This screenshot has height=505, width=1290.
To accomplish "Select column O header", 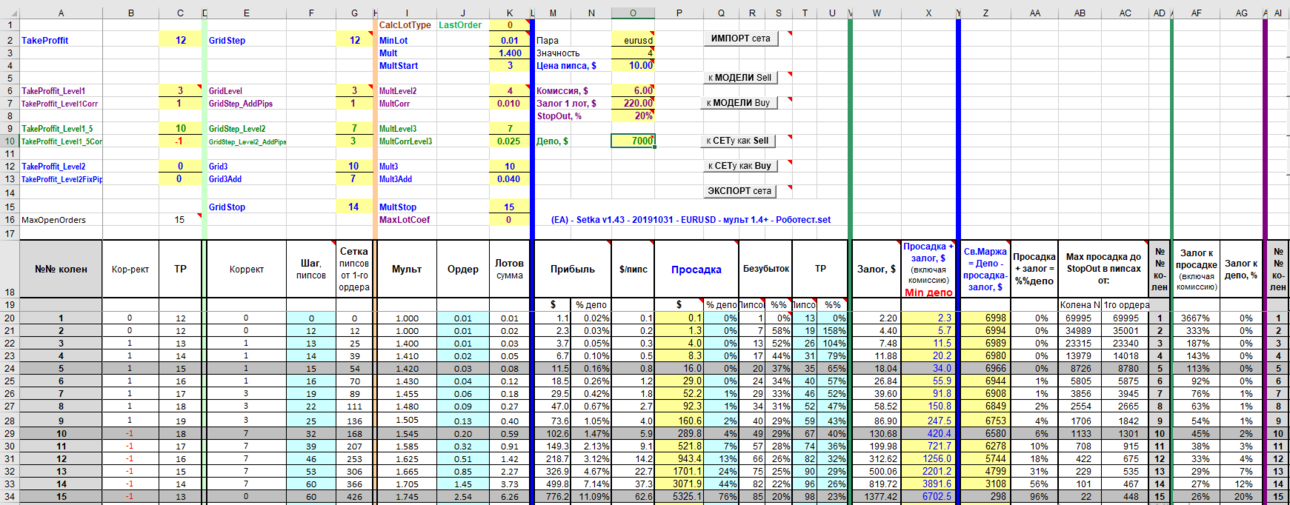I will (632, 12).
